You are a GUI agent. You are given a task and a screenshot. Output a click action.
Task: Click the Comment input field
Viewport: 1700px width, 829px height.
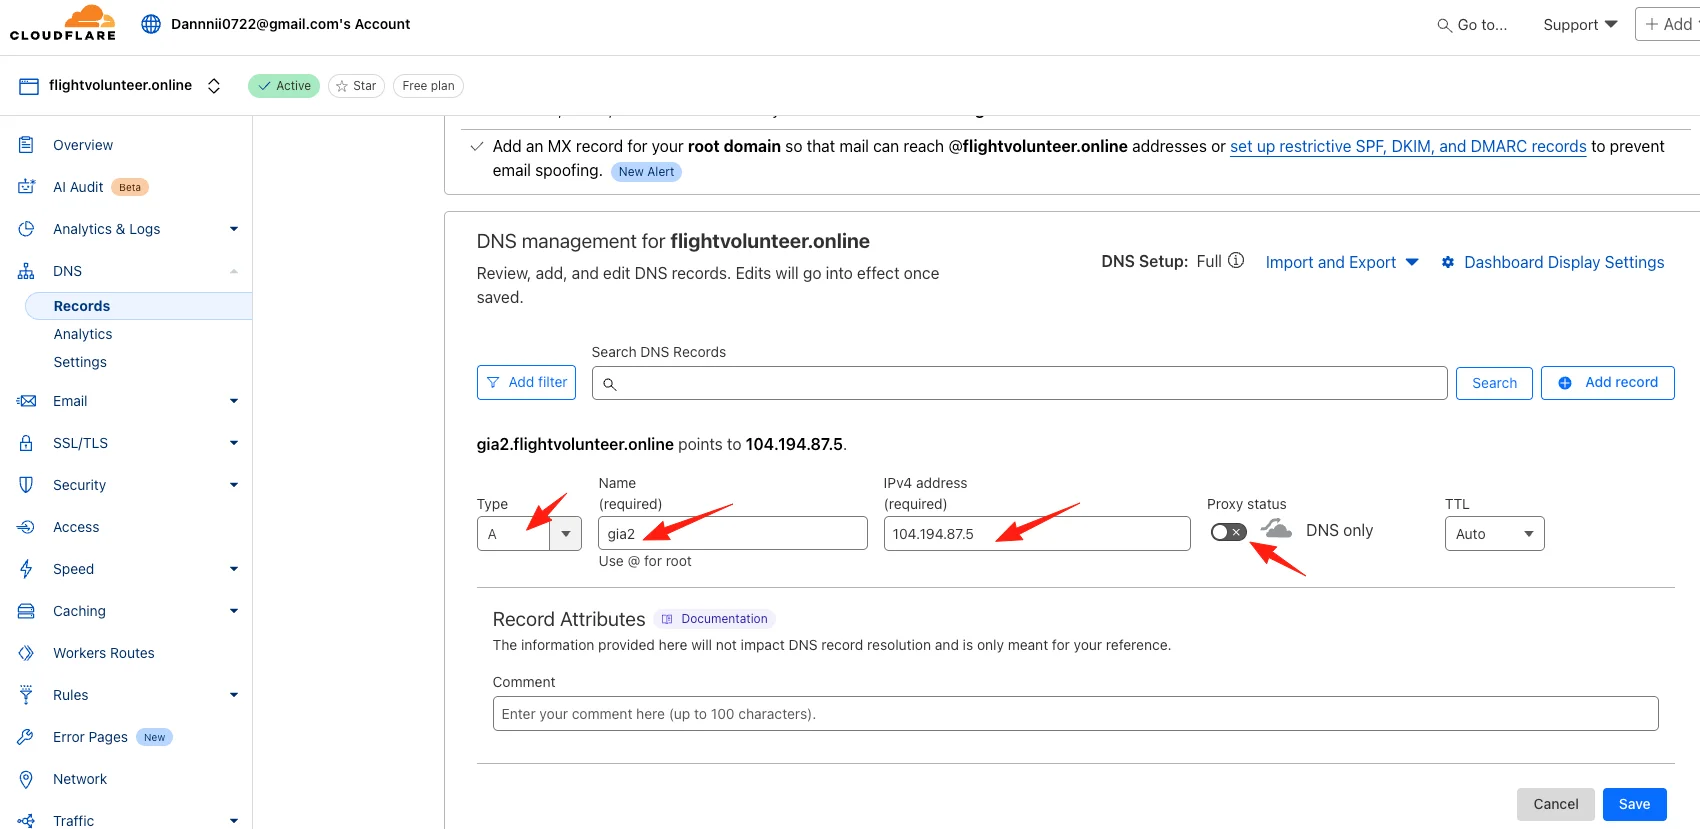(1075, 714)
